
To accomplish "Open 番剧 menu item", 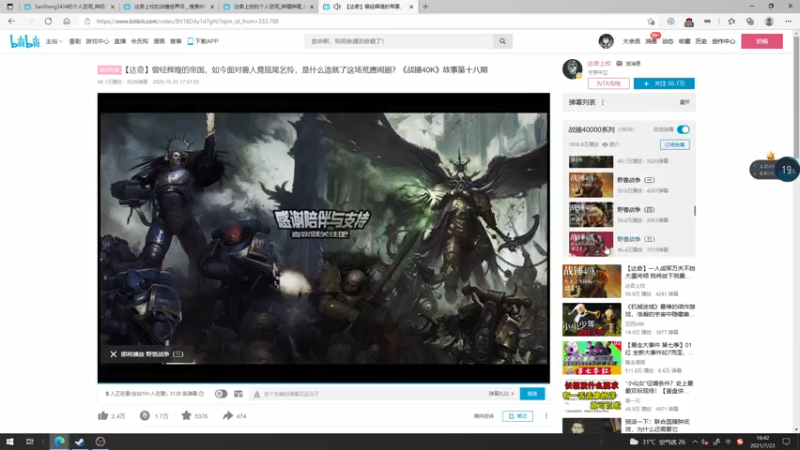I will coord(75,41).
